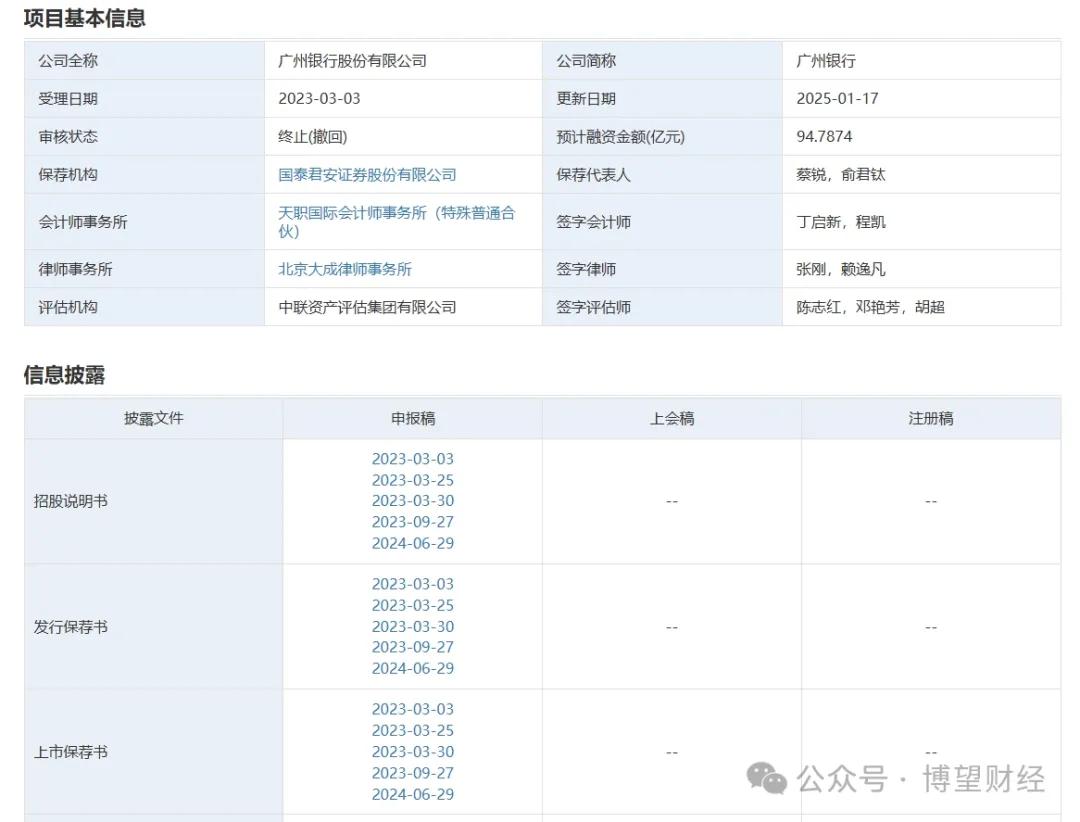Viewport: 1080px width, 822px height.
Task: Select the short name value 广州银行
Action: (826, 61)
